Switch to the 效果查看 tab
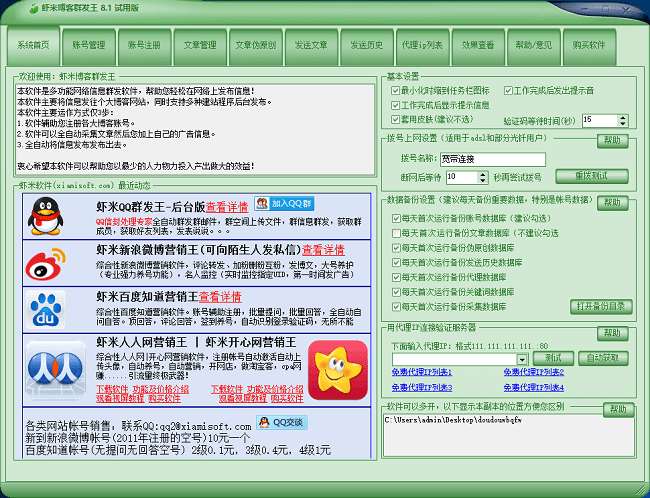The image size is (650, 498). pos(478,46)
